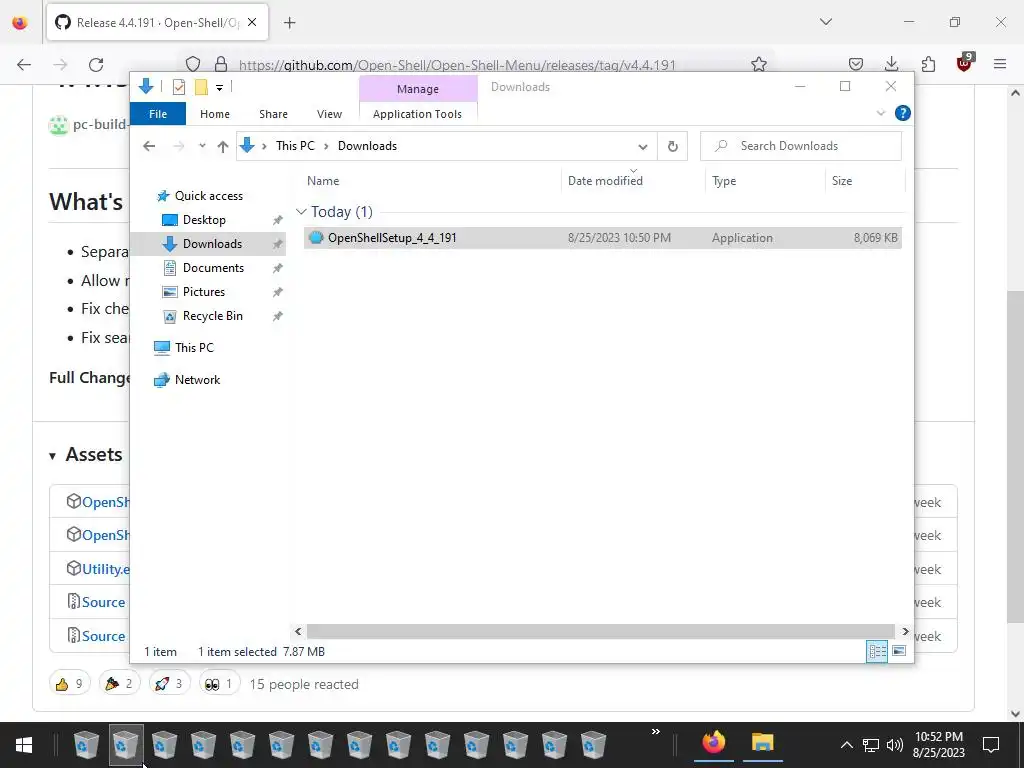Refresh the Downloads folder view
Viewport: 1024px width, 768px height.
point(673,146)
